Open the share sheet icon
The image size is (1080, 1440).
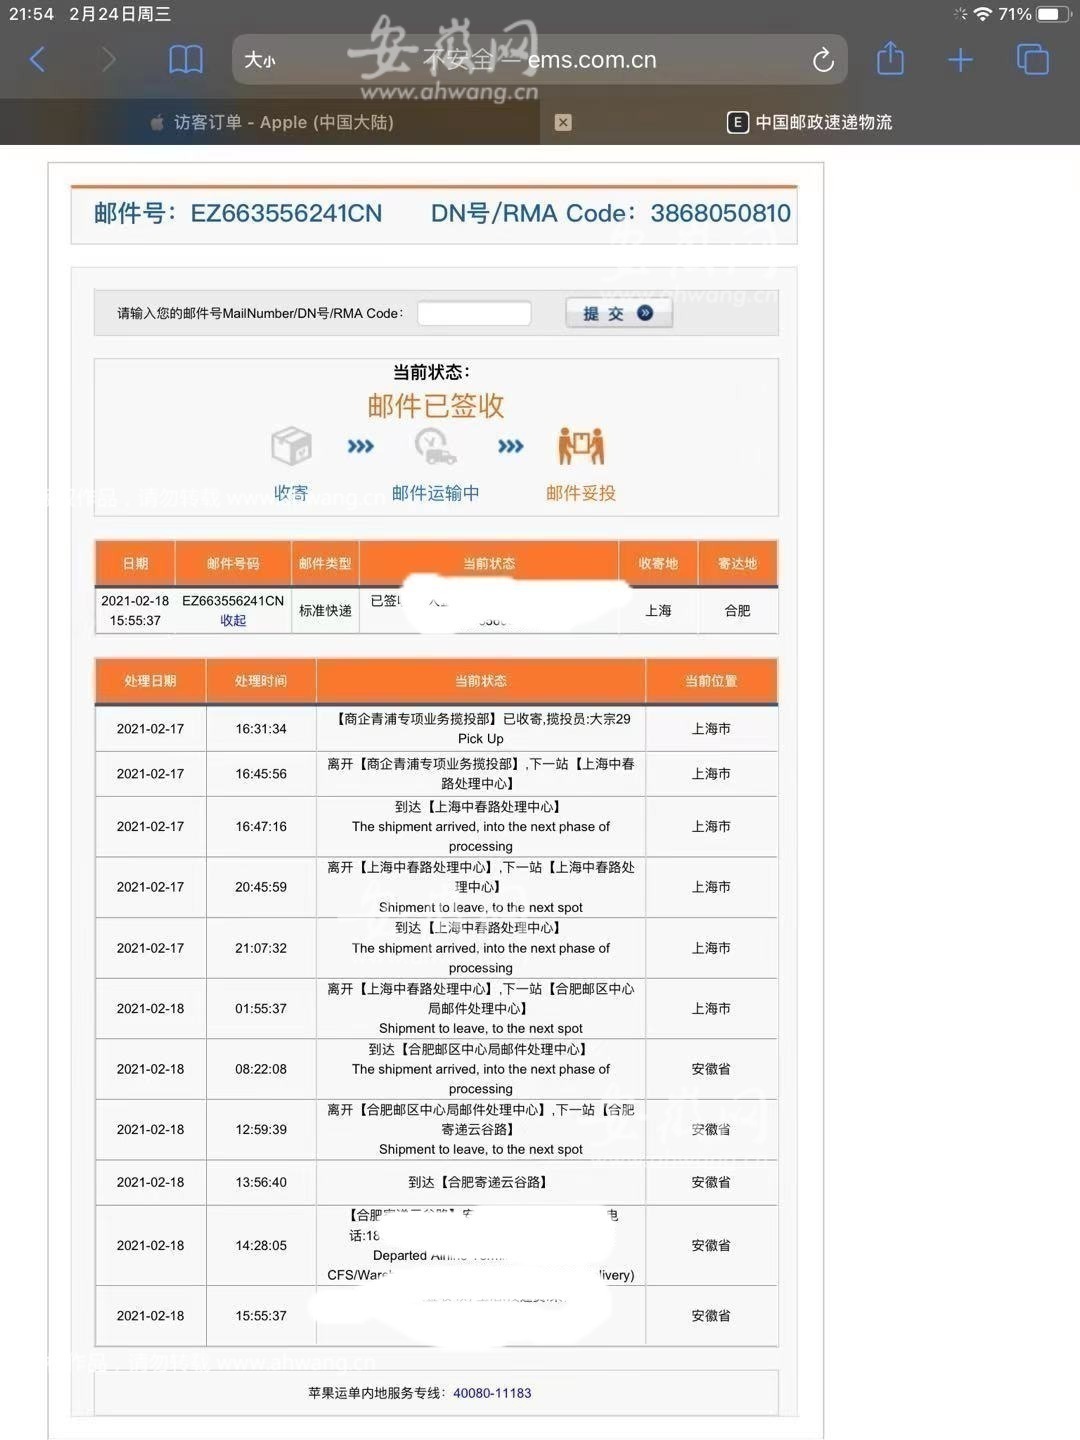(890, 59)
